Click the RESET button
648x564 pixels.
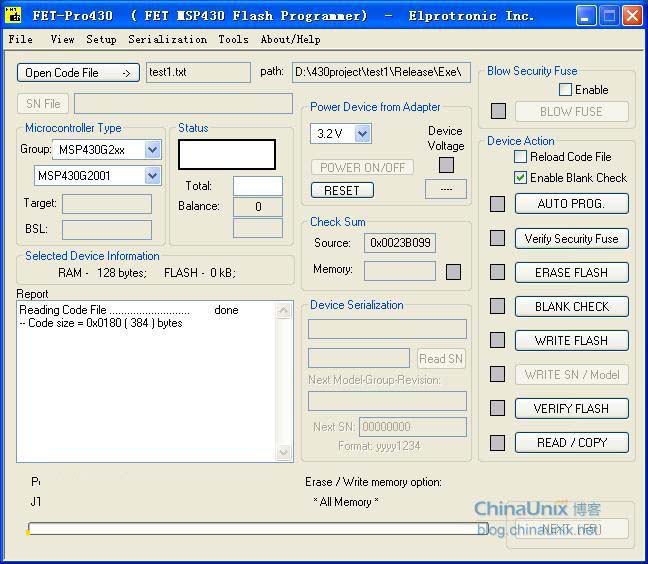tap(342, 190)
